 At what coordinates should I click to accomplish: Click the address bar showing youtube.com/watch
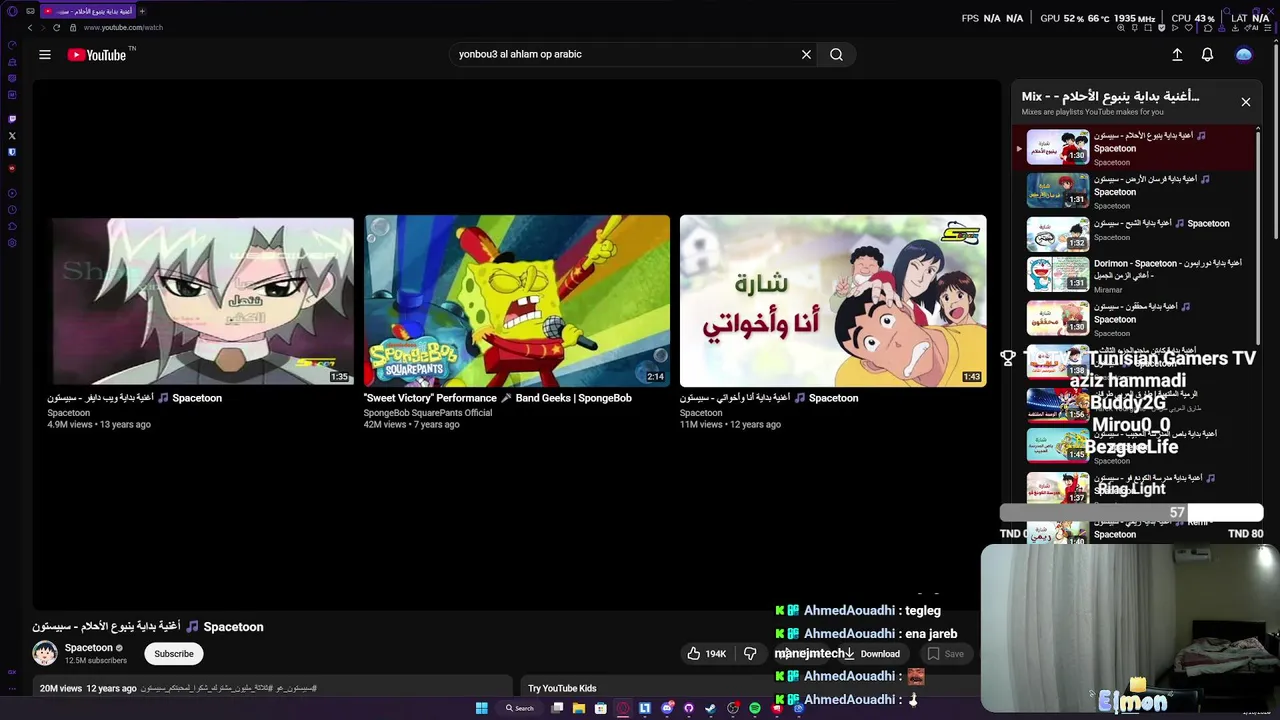[x=123, y=27]
